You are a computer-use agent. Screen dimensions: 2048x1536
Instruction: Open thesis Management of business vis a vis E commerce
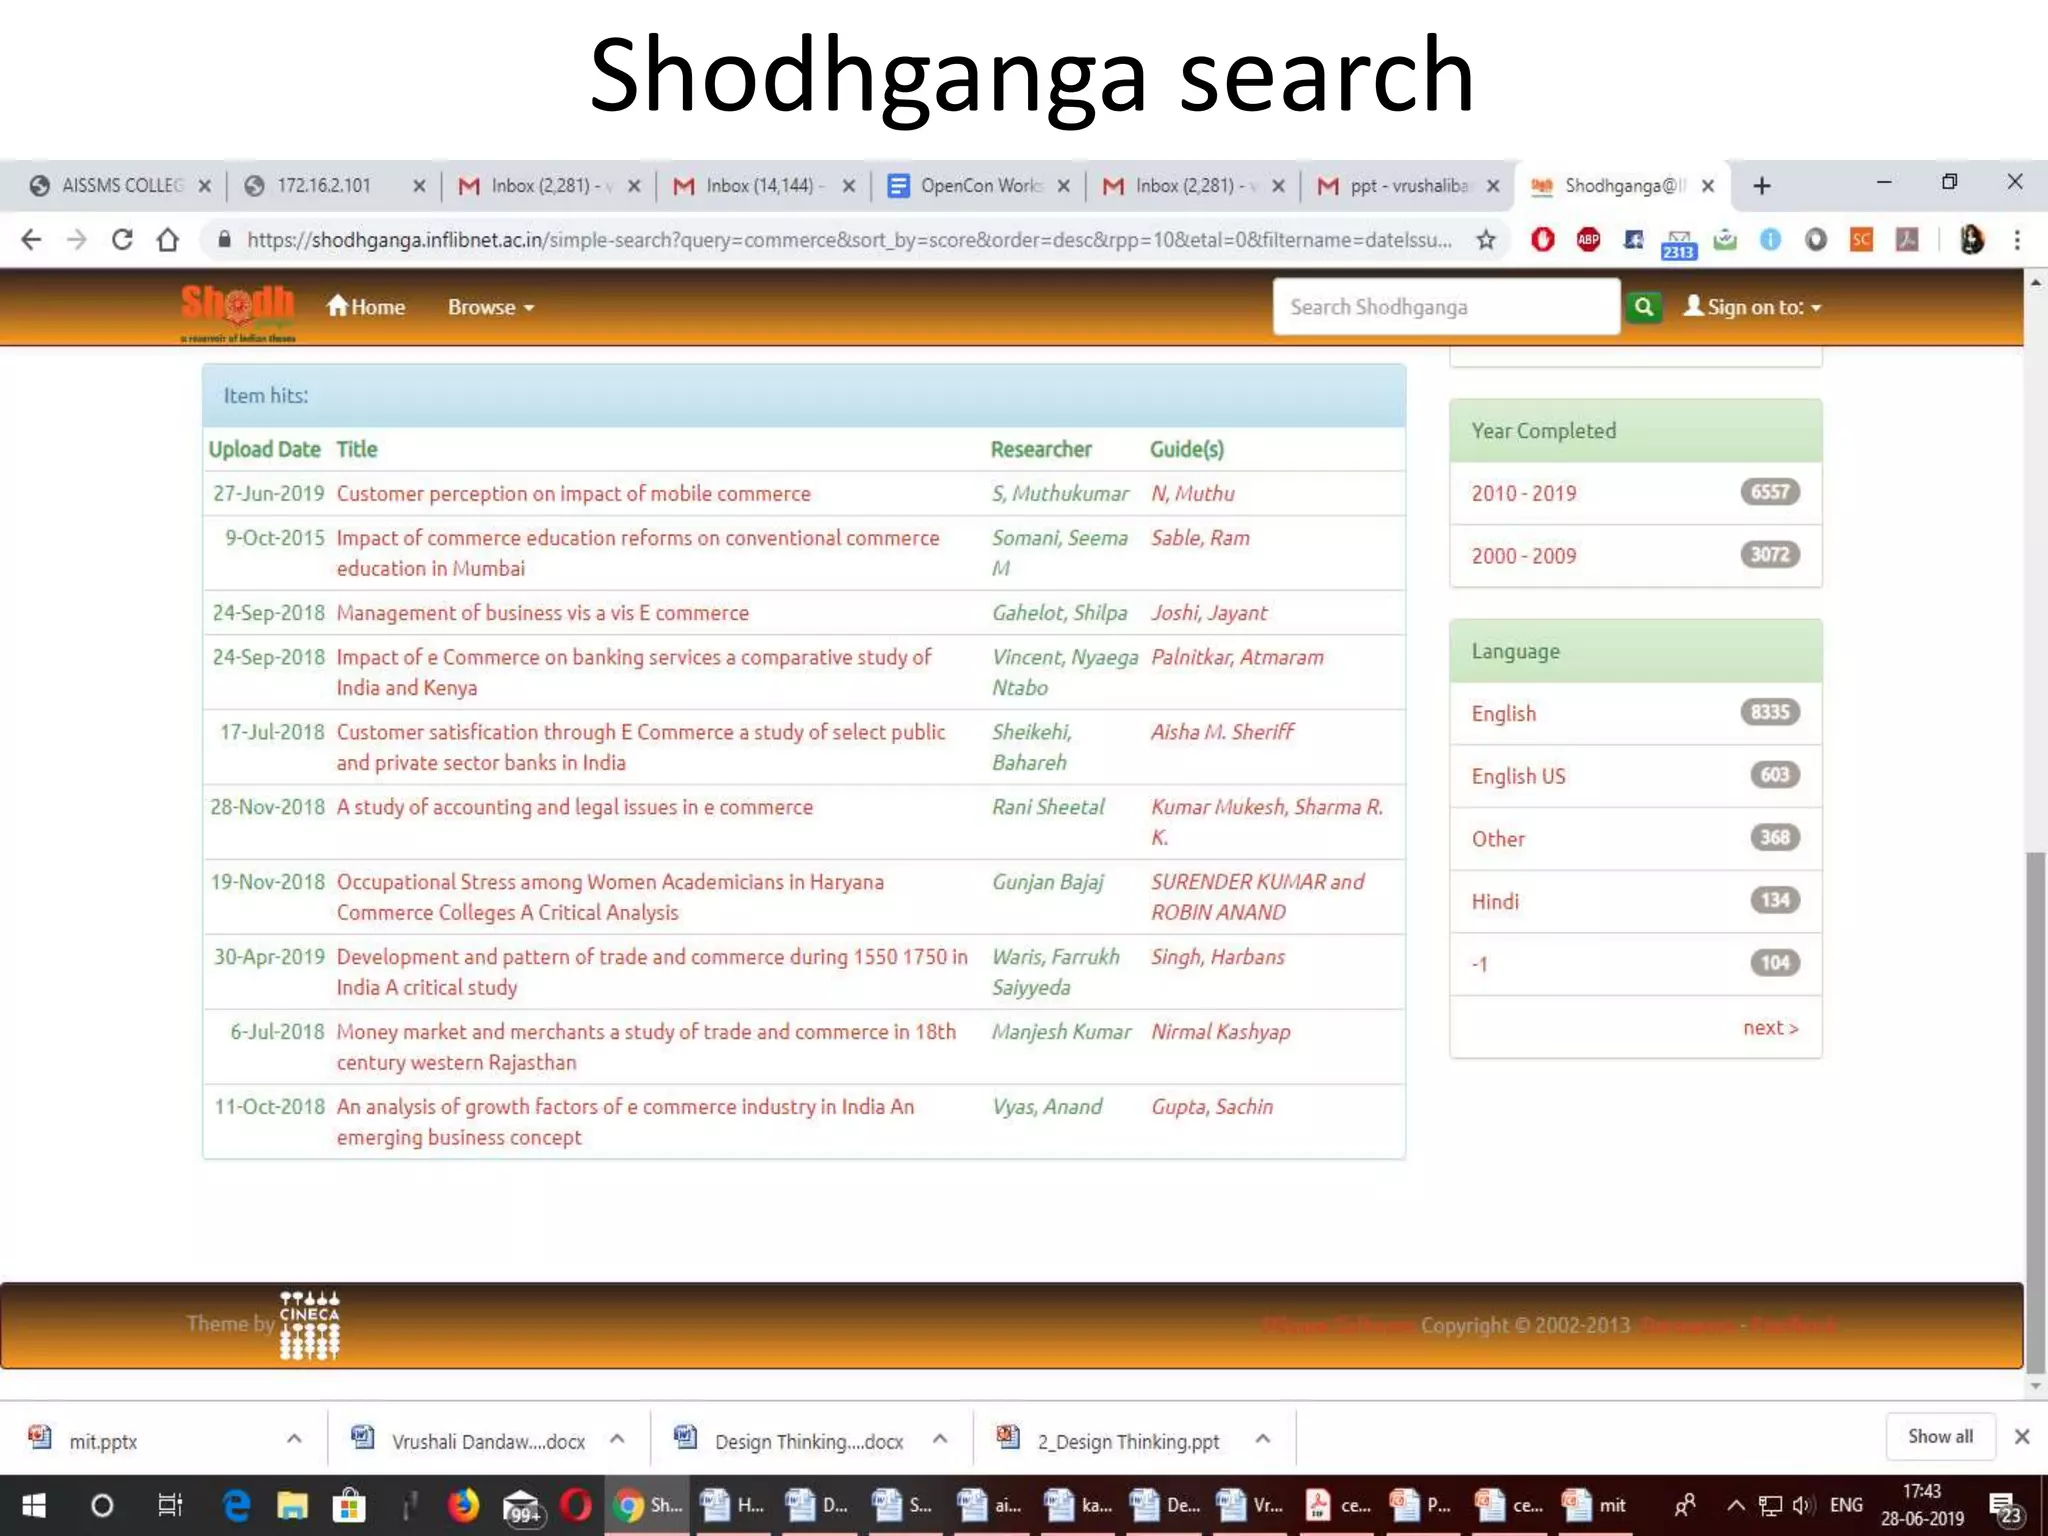(543, 613)
